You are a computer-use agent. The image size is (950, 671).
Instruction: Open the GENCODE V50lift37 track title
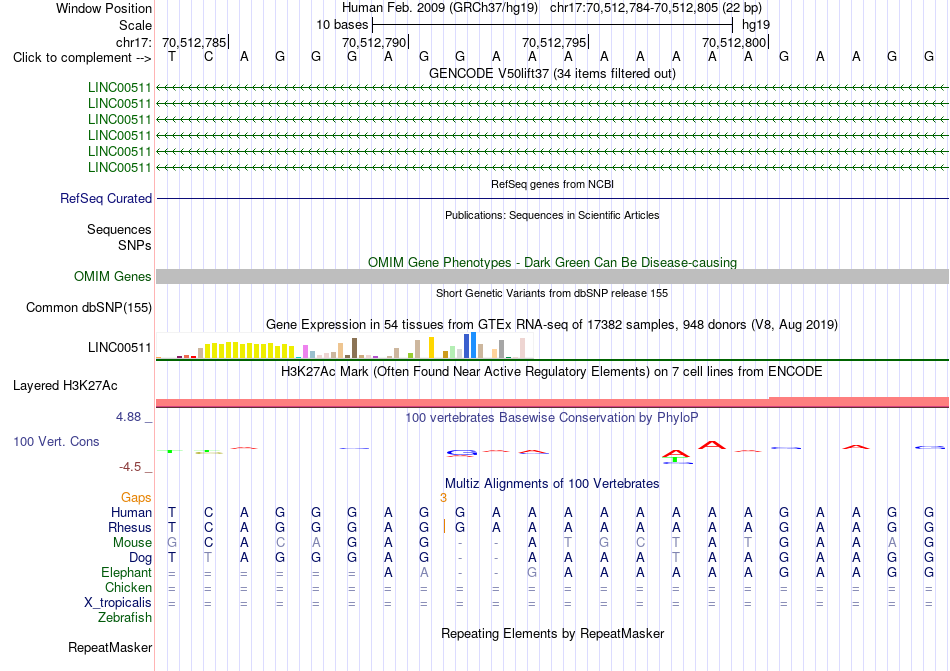[x=552, y=73]
